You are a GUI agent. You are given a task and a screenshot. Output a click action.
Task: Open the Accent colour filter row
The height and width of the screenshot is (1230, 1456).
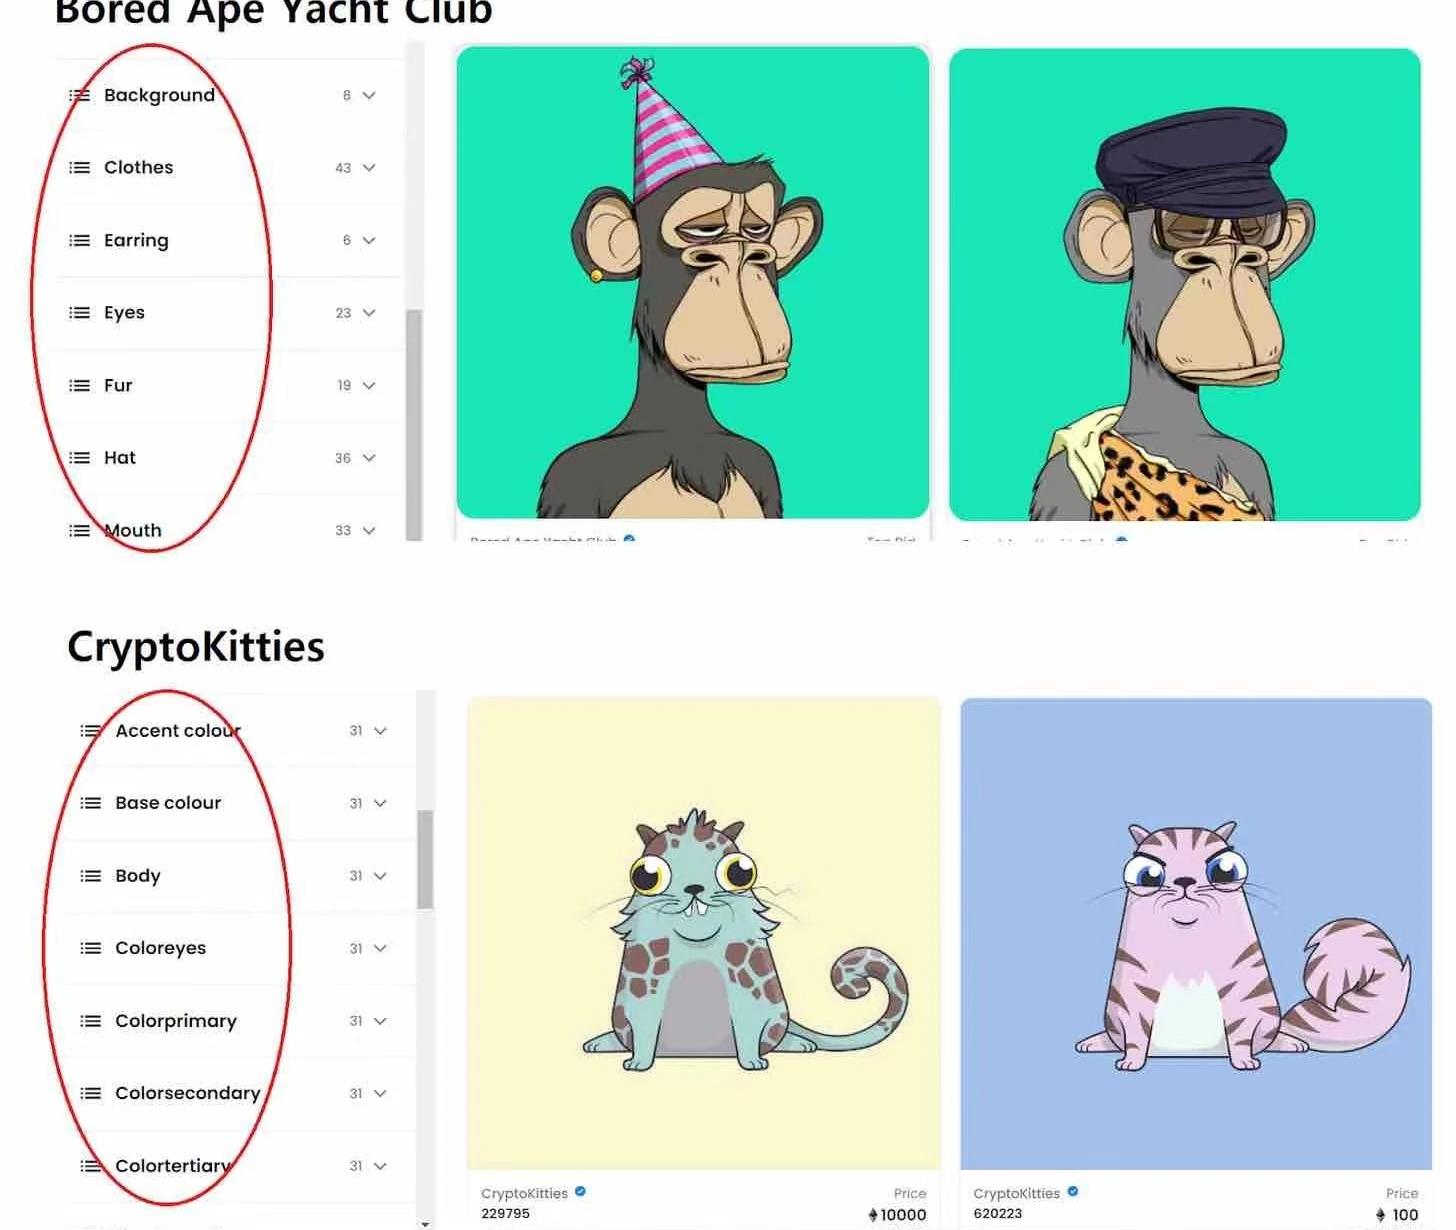pyautogui.click(x=236, y=731)
